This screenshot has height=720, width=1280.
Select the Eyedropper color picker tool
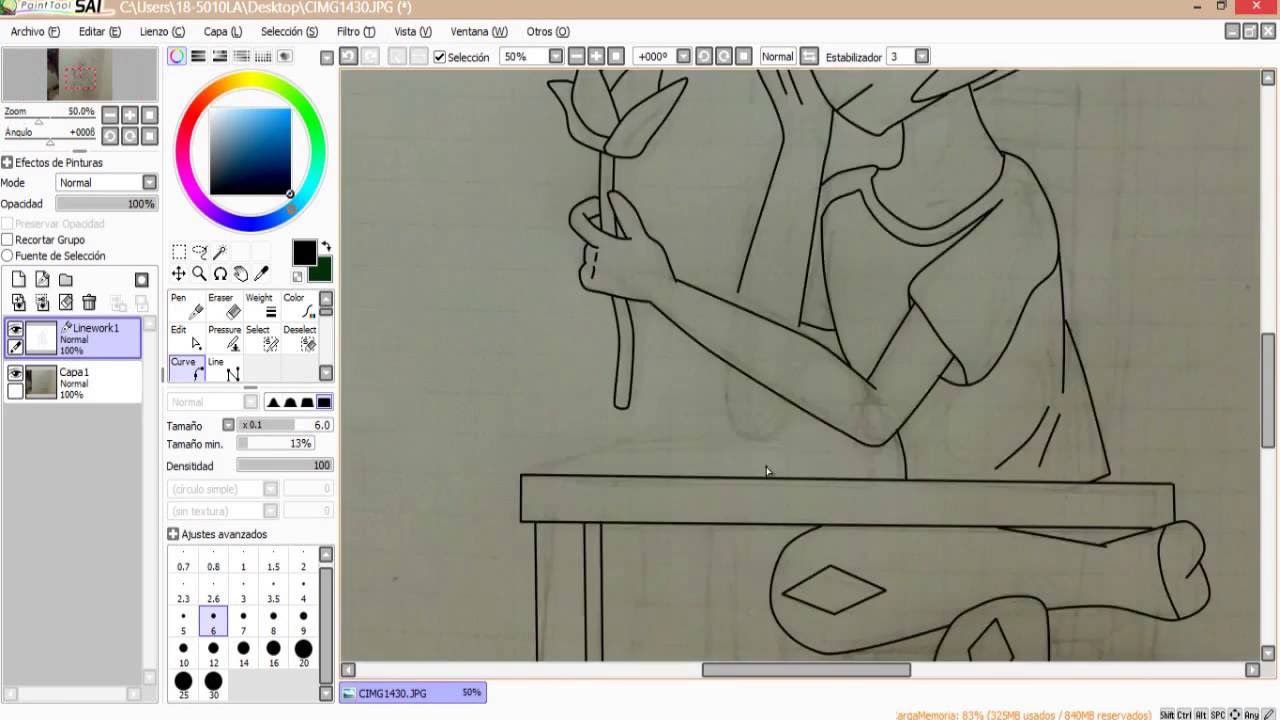262,274
